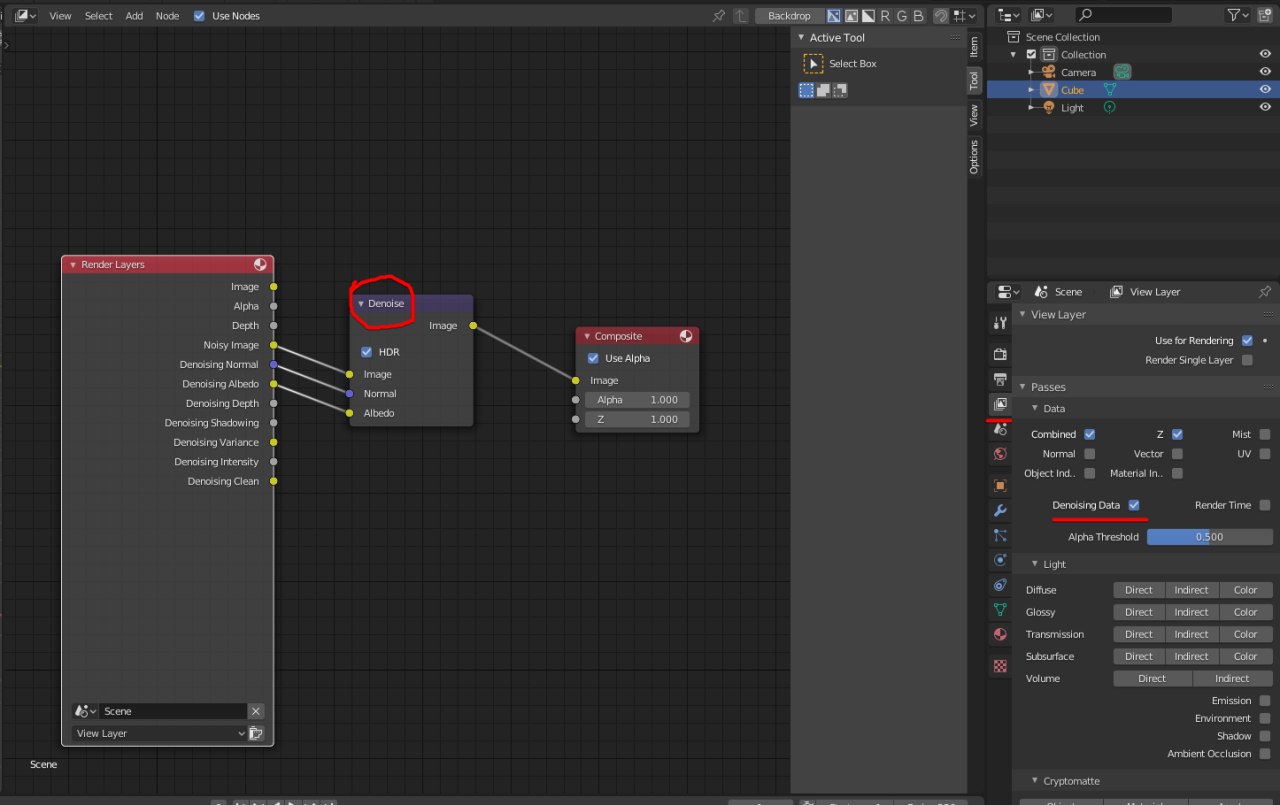The width and height of the screenshot is (1280, 805).
Task: Open the Object properties tab
Action: pos(999,486)
